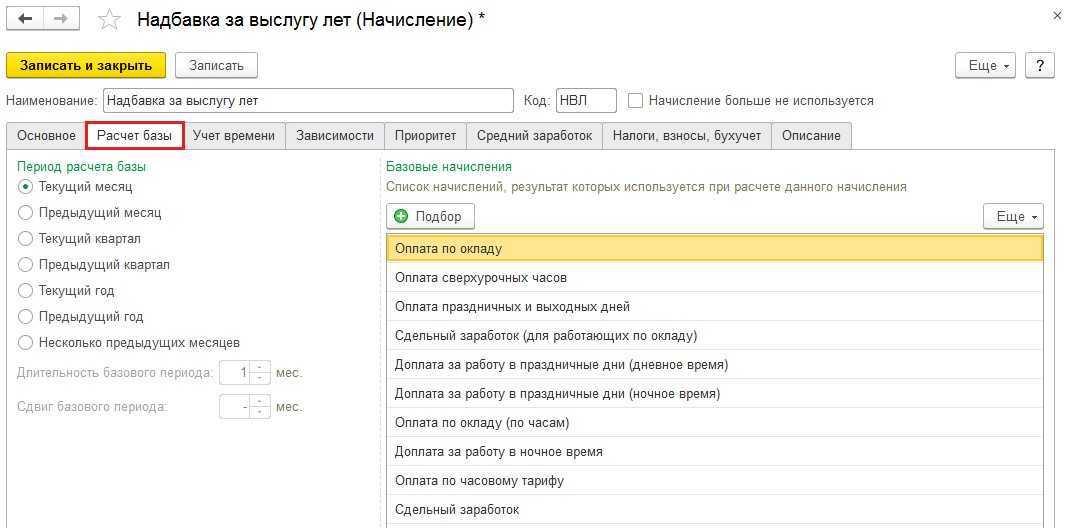Viewport: 1066px width, 528px height.
Task: Select Несколько предыдущих месяцев option
Action: 26,342
